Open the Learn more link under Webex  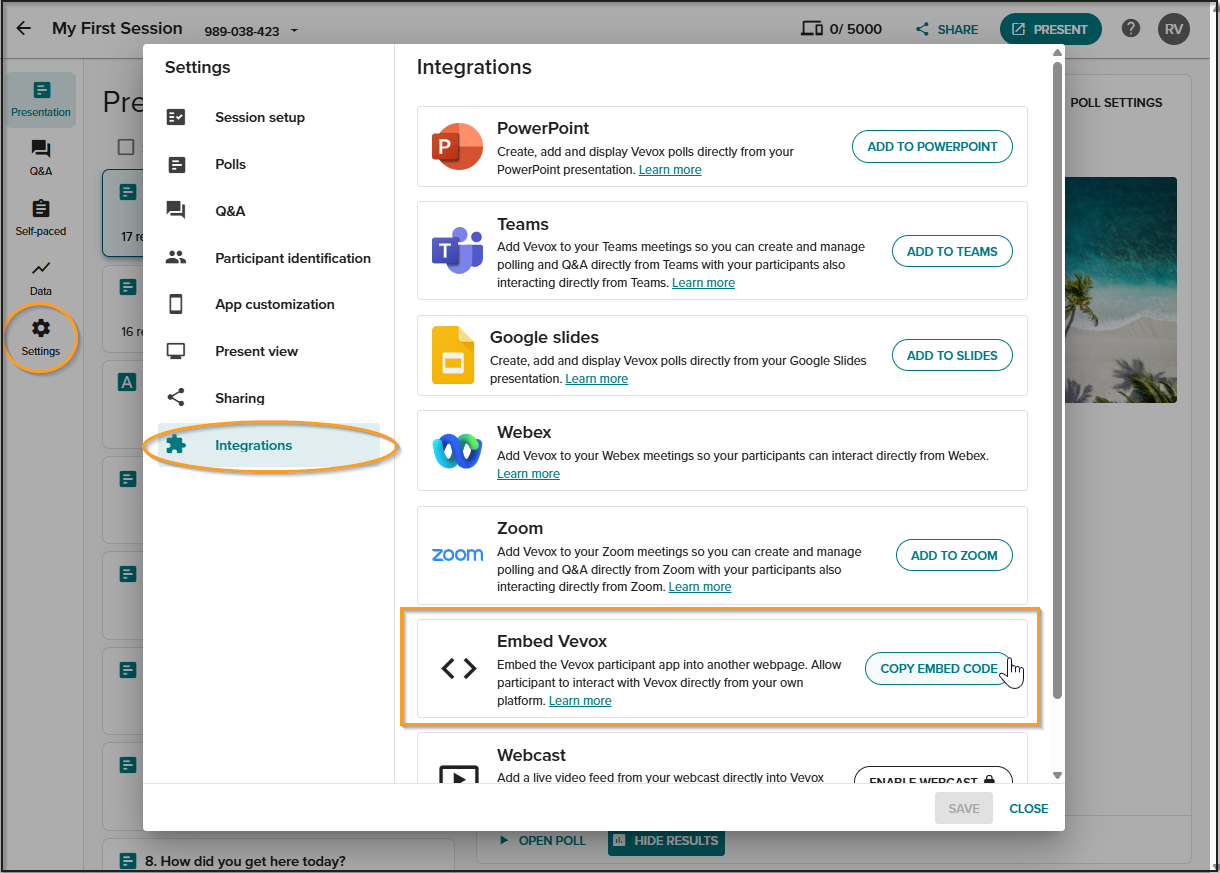coord(528,474)
